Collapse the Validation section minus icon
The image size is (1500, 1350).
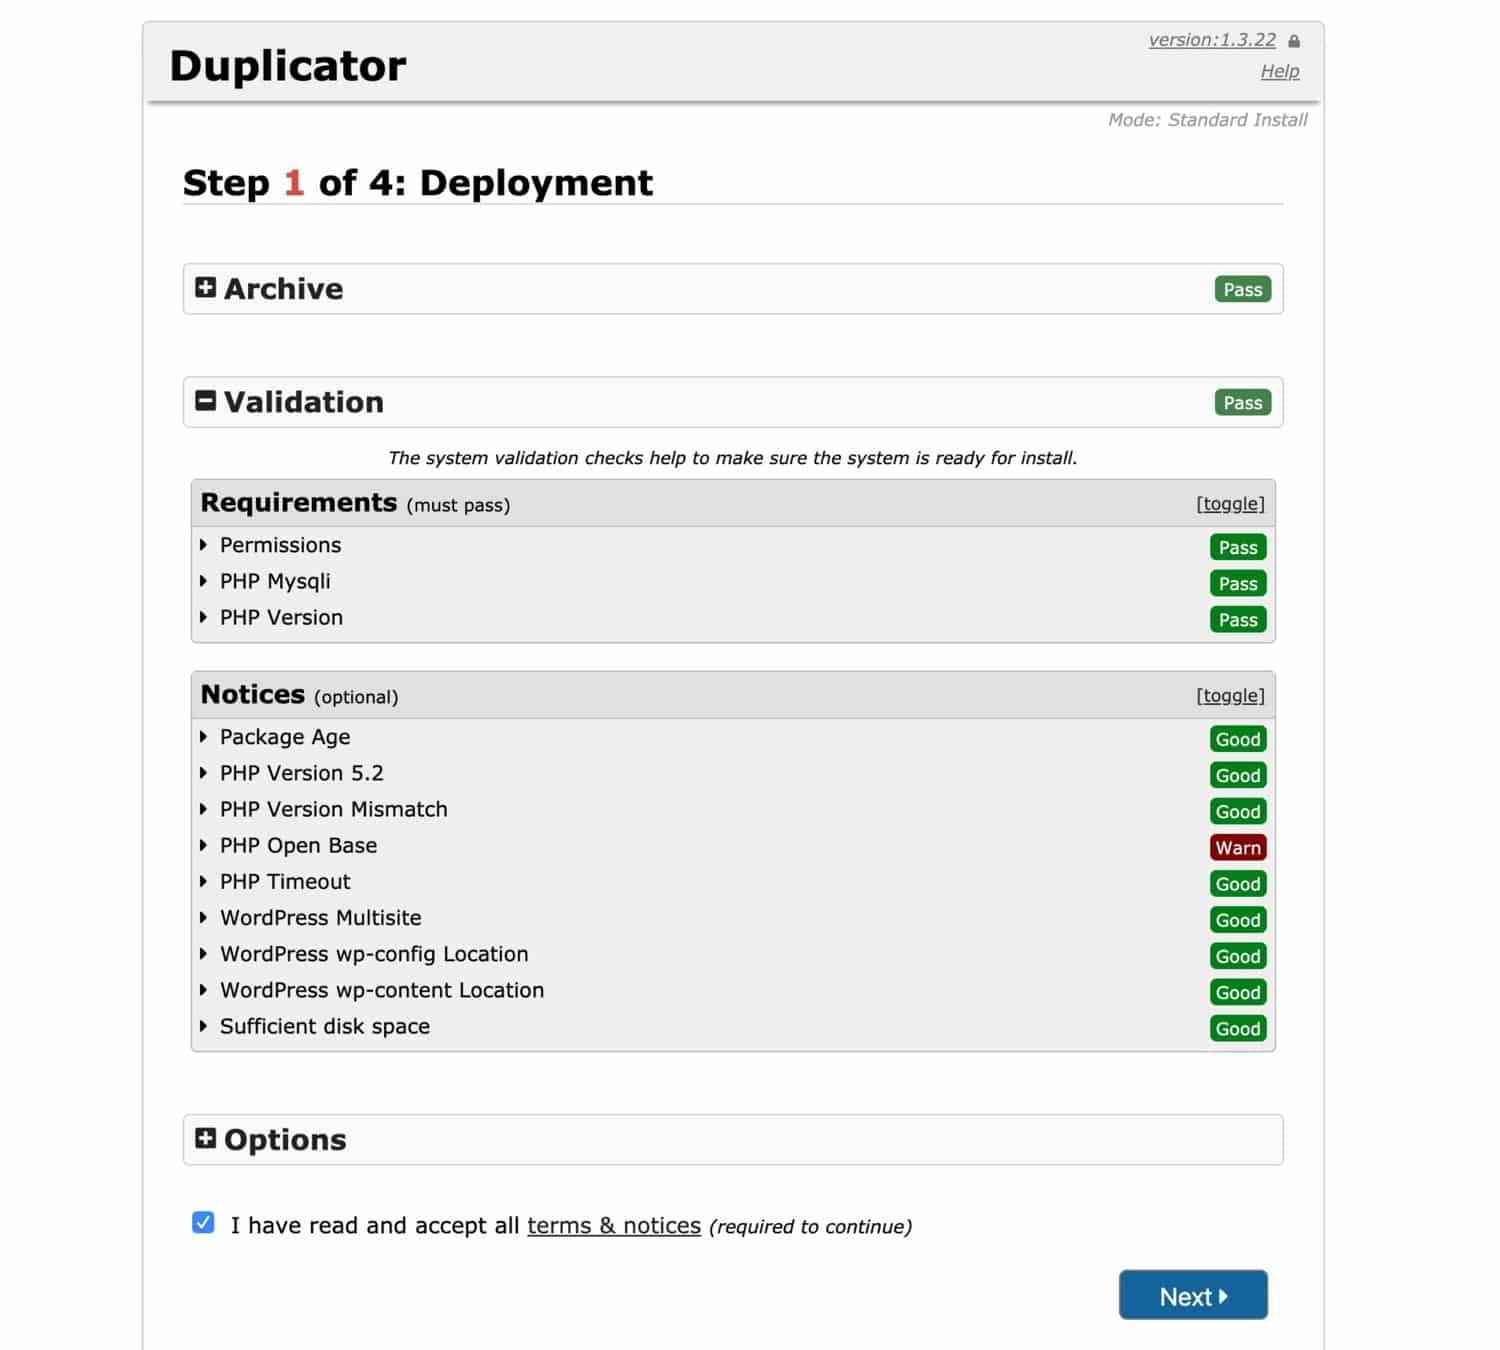click(x=206, y=400)
